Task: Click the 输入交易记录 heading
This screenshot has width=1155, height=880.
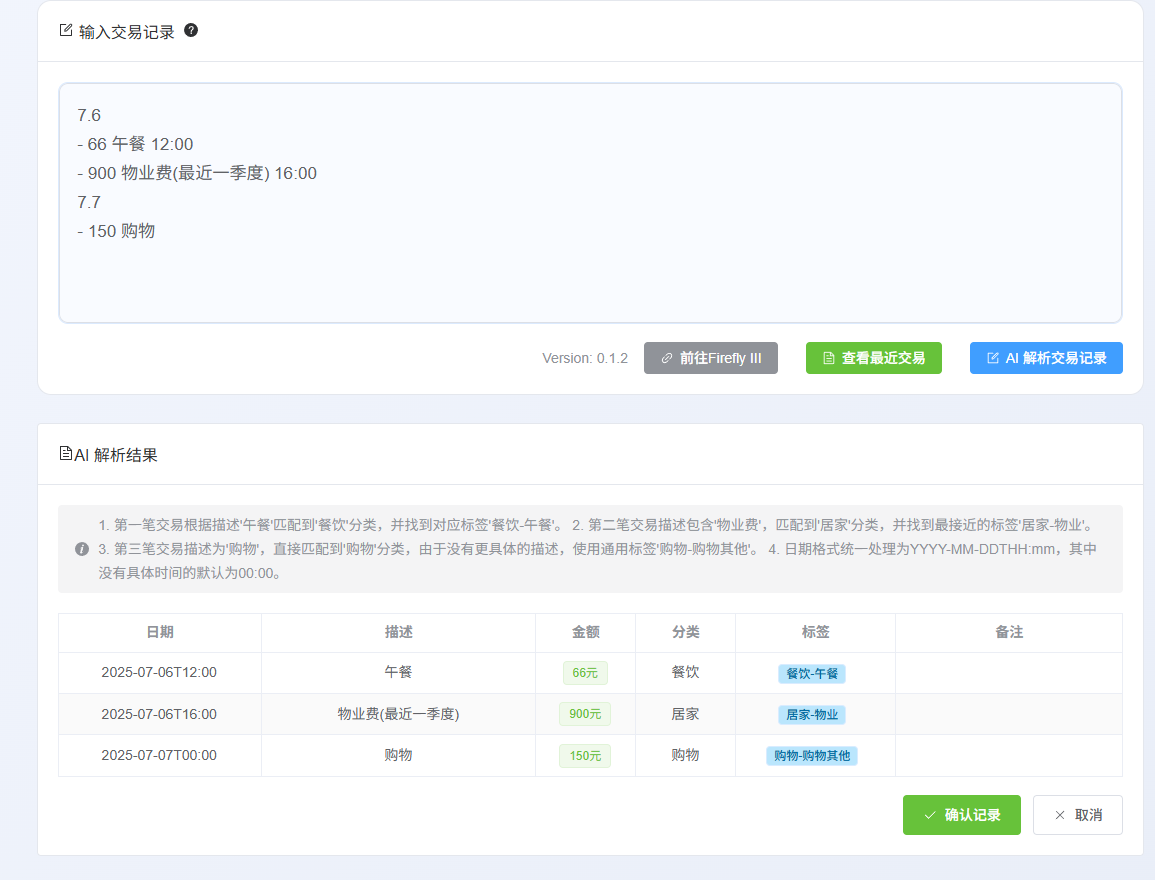Action: 127,32
